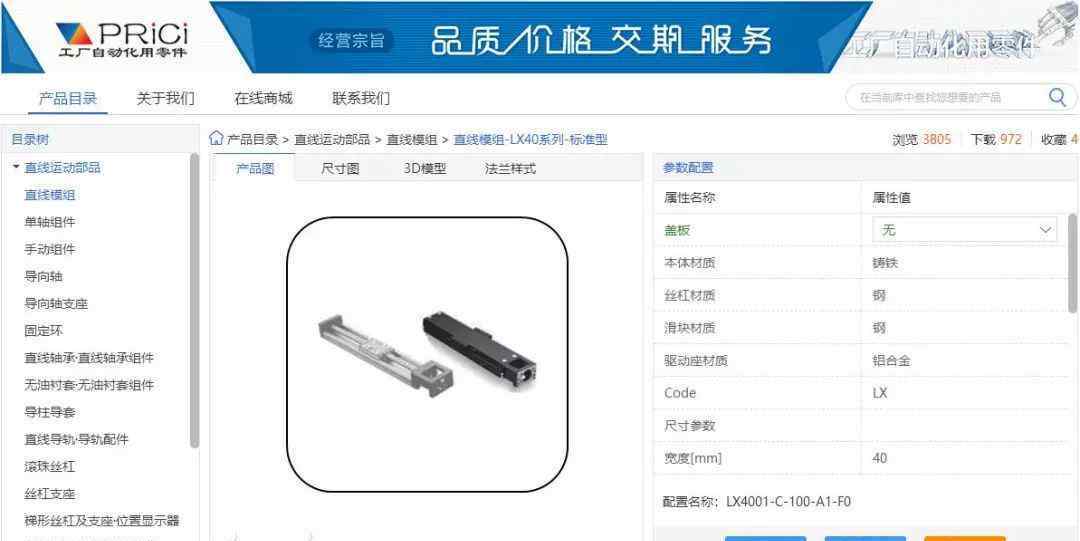Click the linear module product image
Image resolution: width=1080 pixels, height=541 pixels.
click(x=427, y=354)
